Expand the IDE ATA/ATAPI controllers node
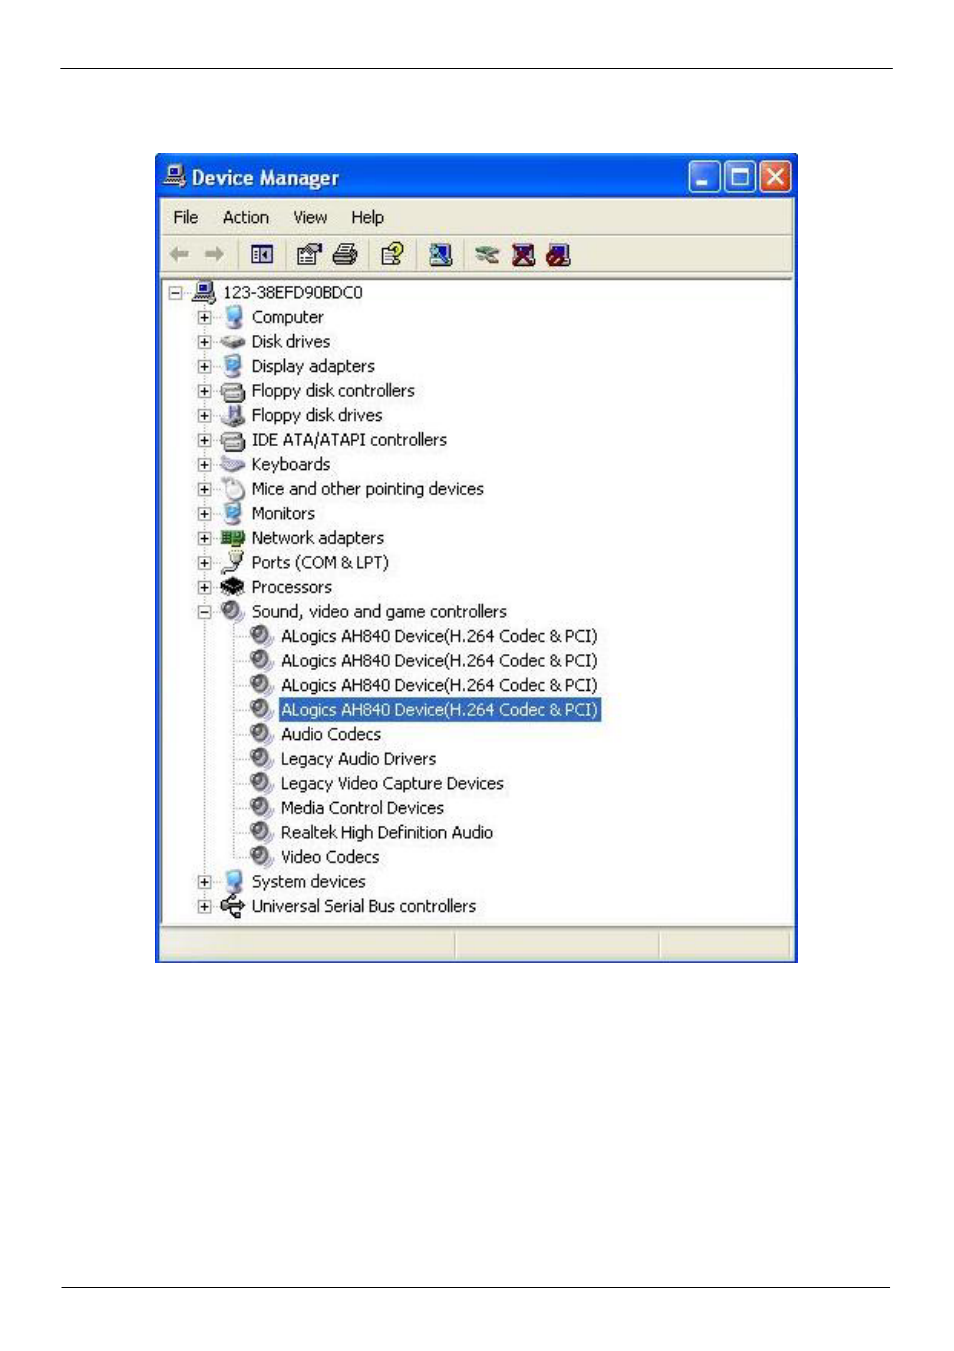The height and width of the screenshot is (1351, 954). tap(205, 440)
